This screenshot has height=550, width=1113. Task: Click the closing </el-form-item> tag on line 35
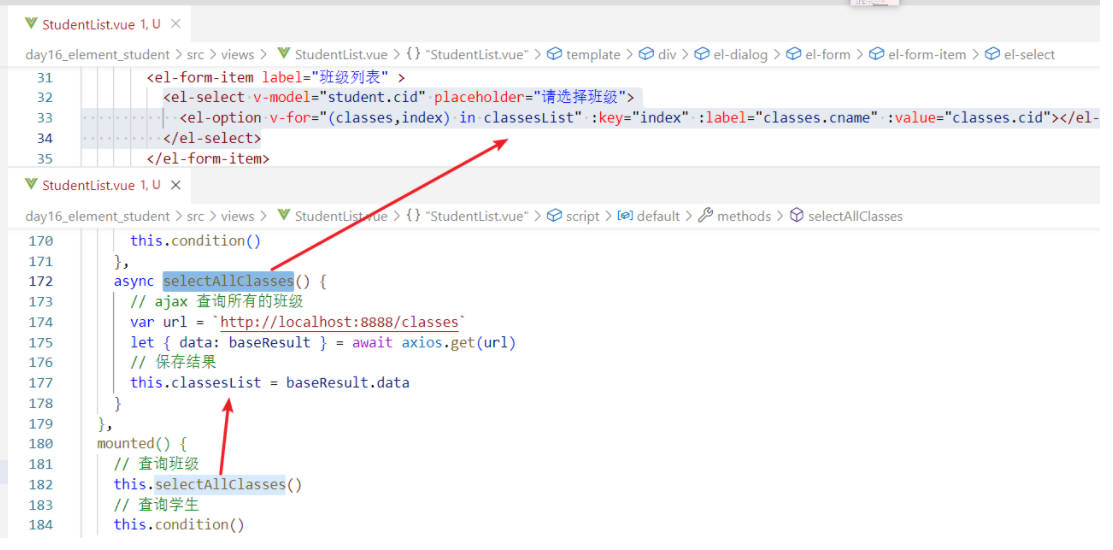click(x=208, y=158)
